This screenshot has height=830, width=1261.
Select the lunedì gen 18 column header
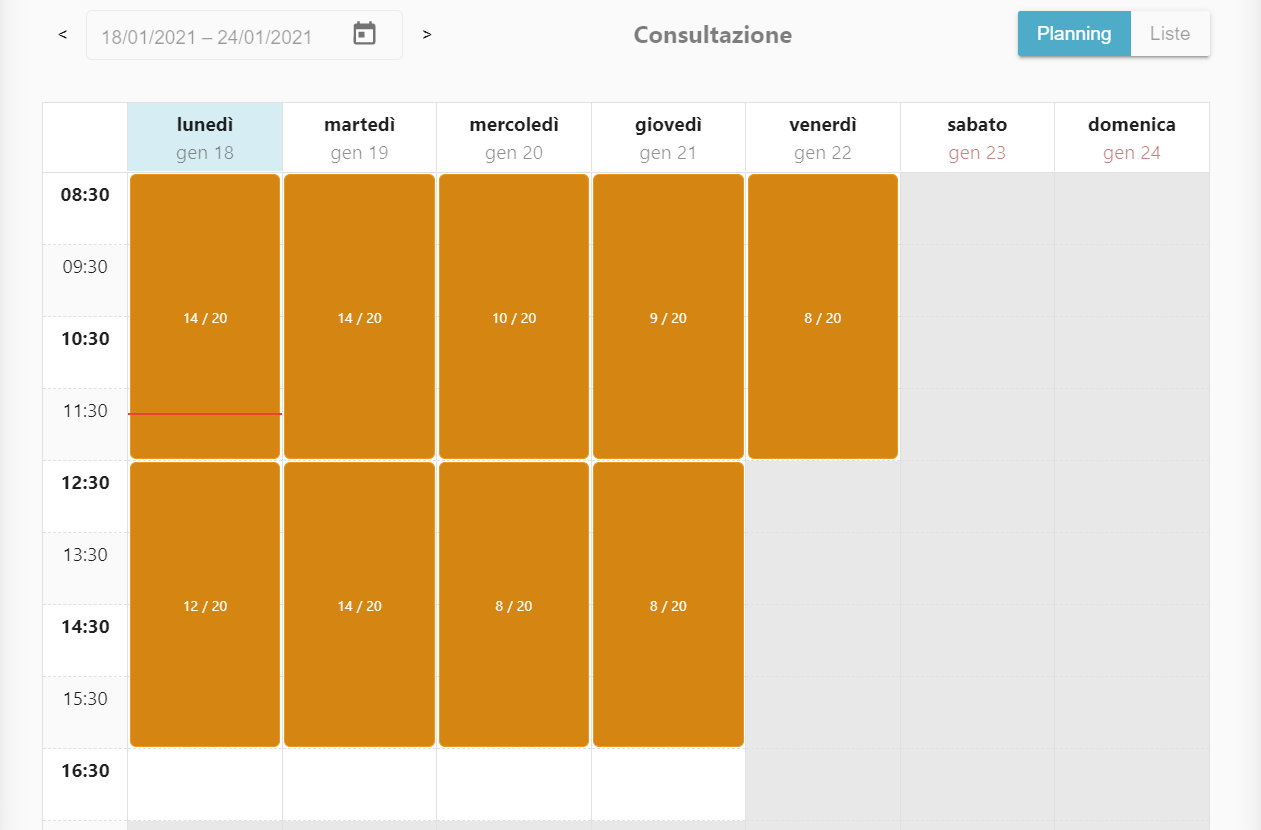tap(205, 138)
